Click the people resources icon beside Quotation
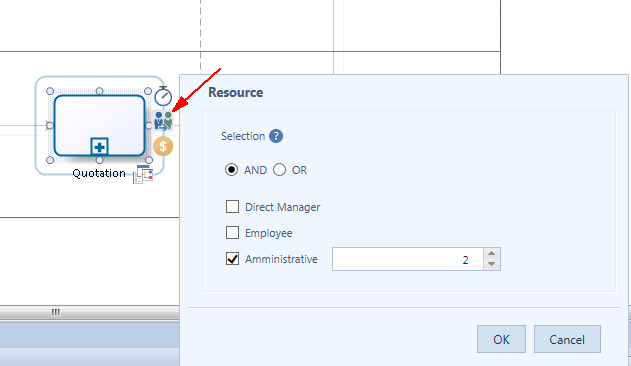The width and height of the screenshot is (631, 366). (x=163, y=121)
